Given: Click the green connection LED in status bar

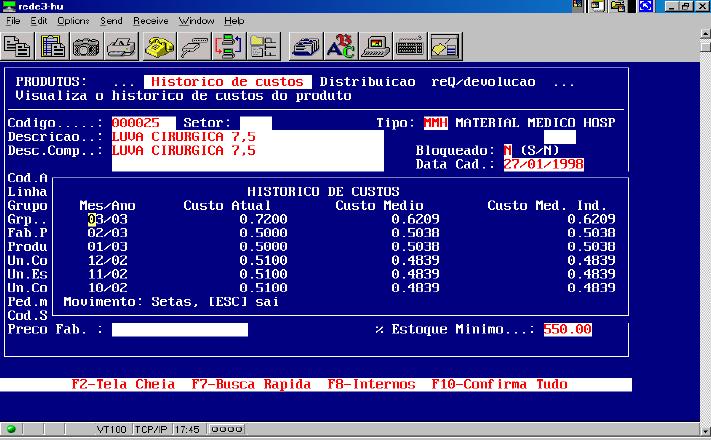Looking at the screenshot, I should 11,429.
